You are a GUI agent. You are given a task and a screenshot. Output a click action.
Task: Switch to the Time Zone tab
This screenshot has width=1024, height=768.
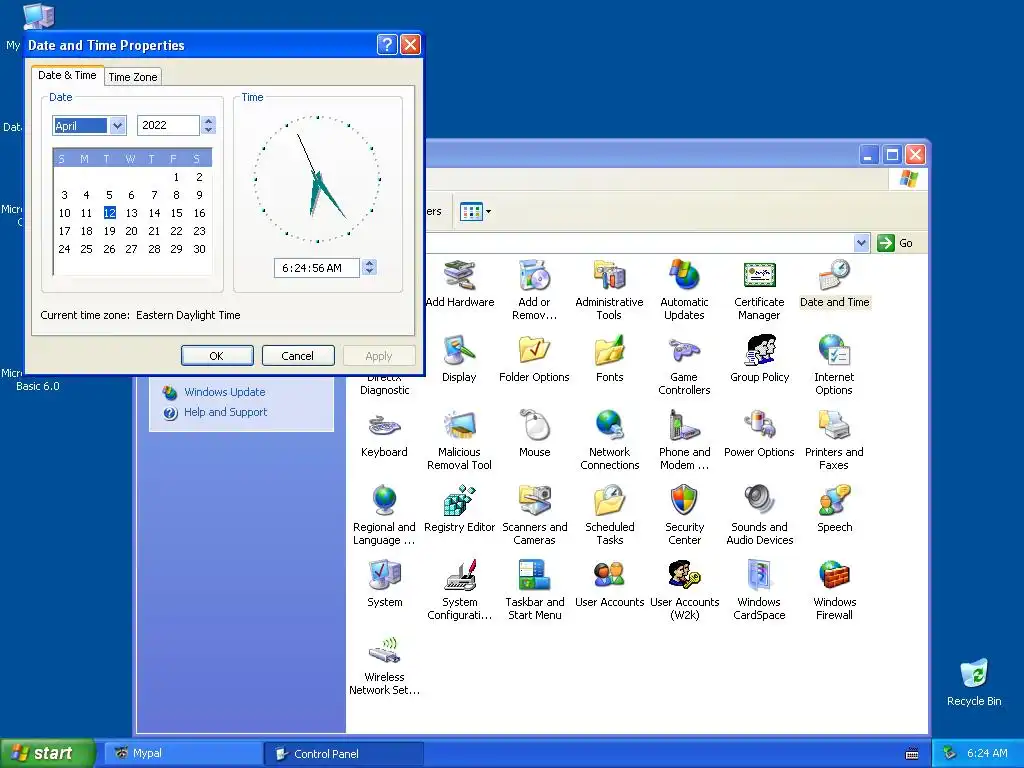[x=133, y=77]
